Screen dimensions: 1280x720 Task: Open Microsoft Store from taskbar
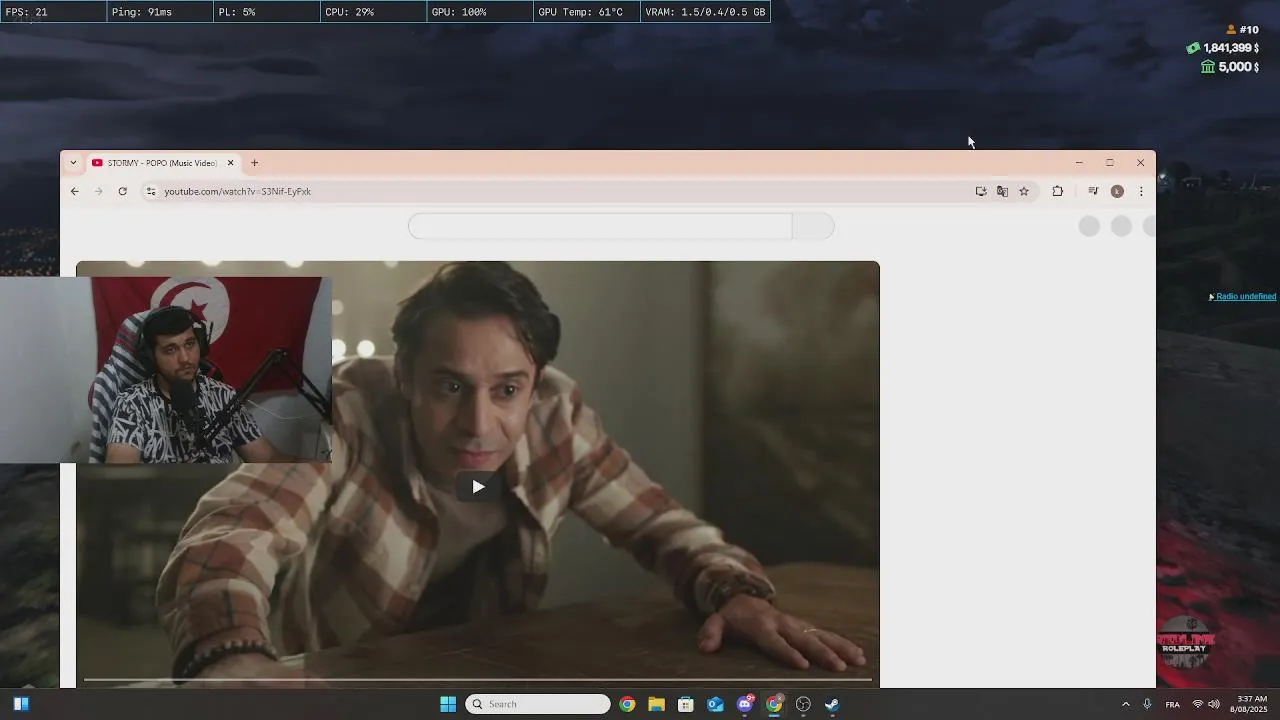tap(686, 704)
